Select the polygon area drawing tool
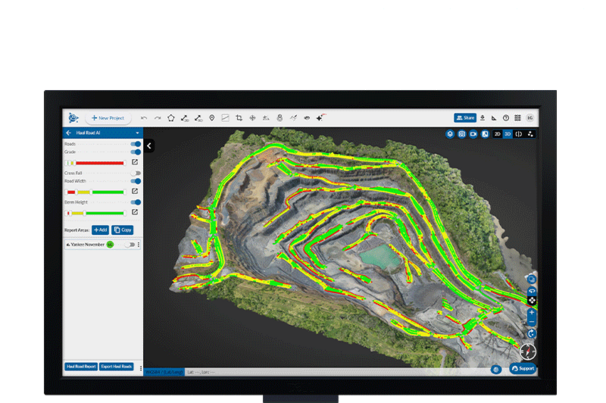 171,118
